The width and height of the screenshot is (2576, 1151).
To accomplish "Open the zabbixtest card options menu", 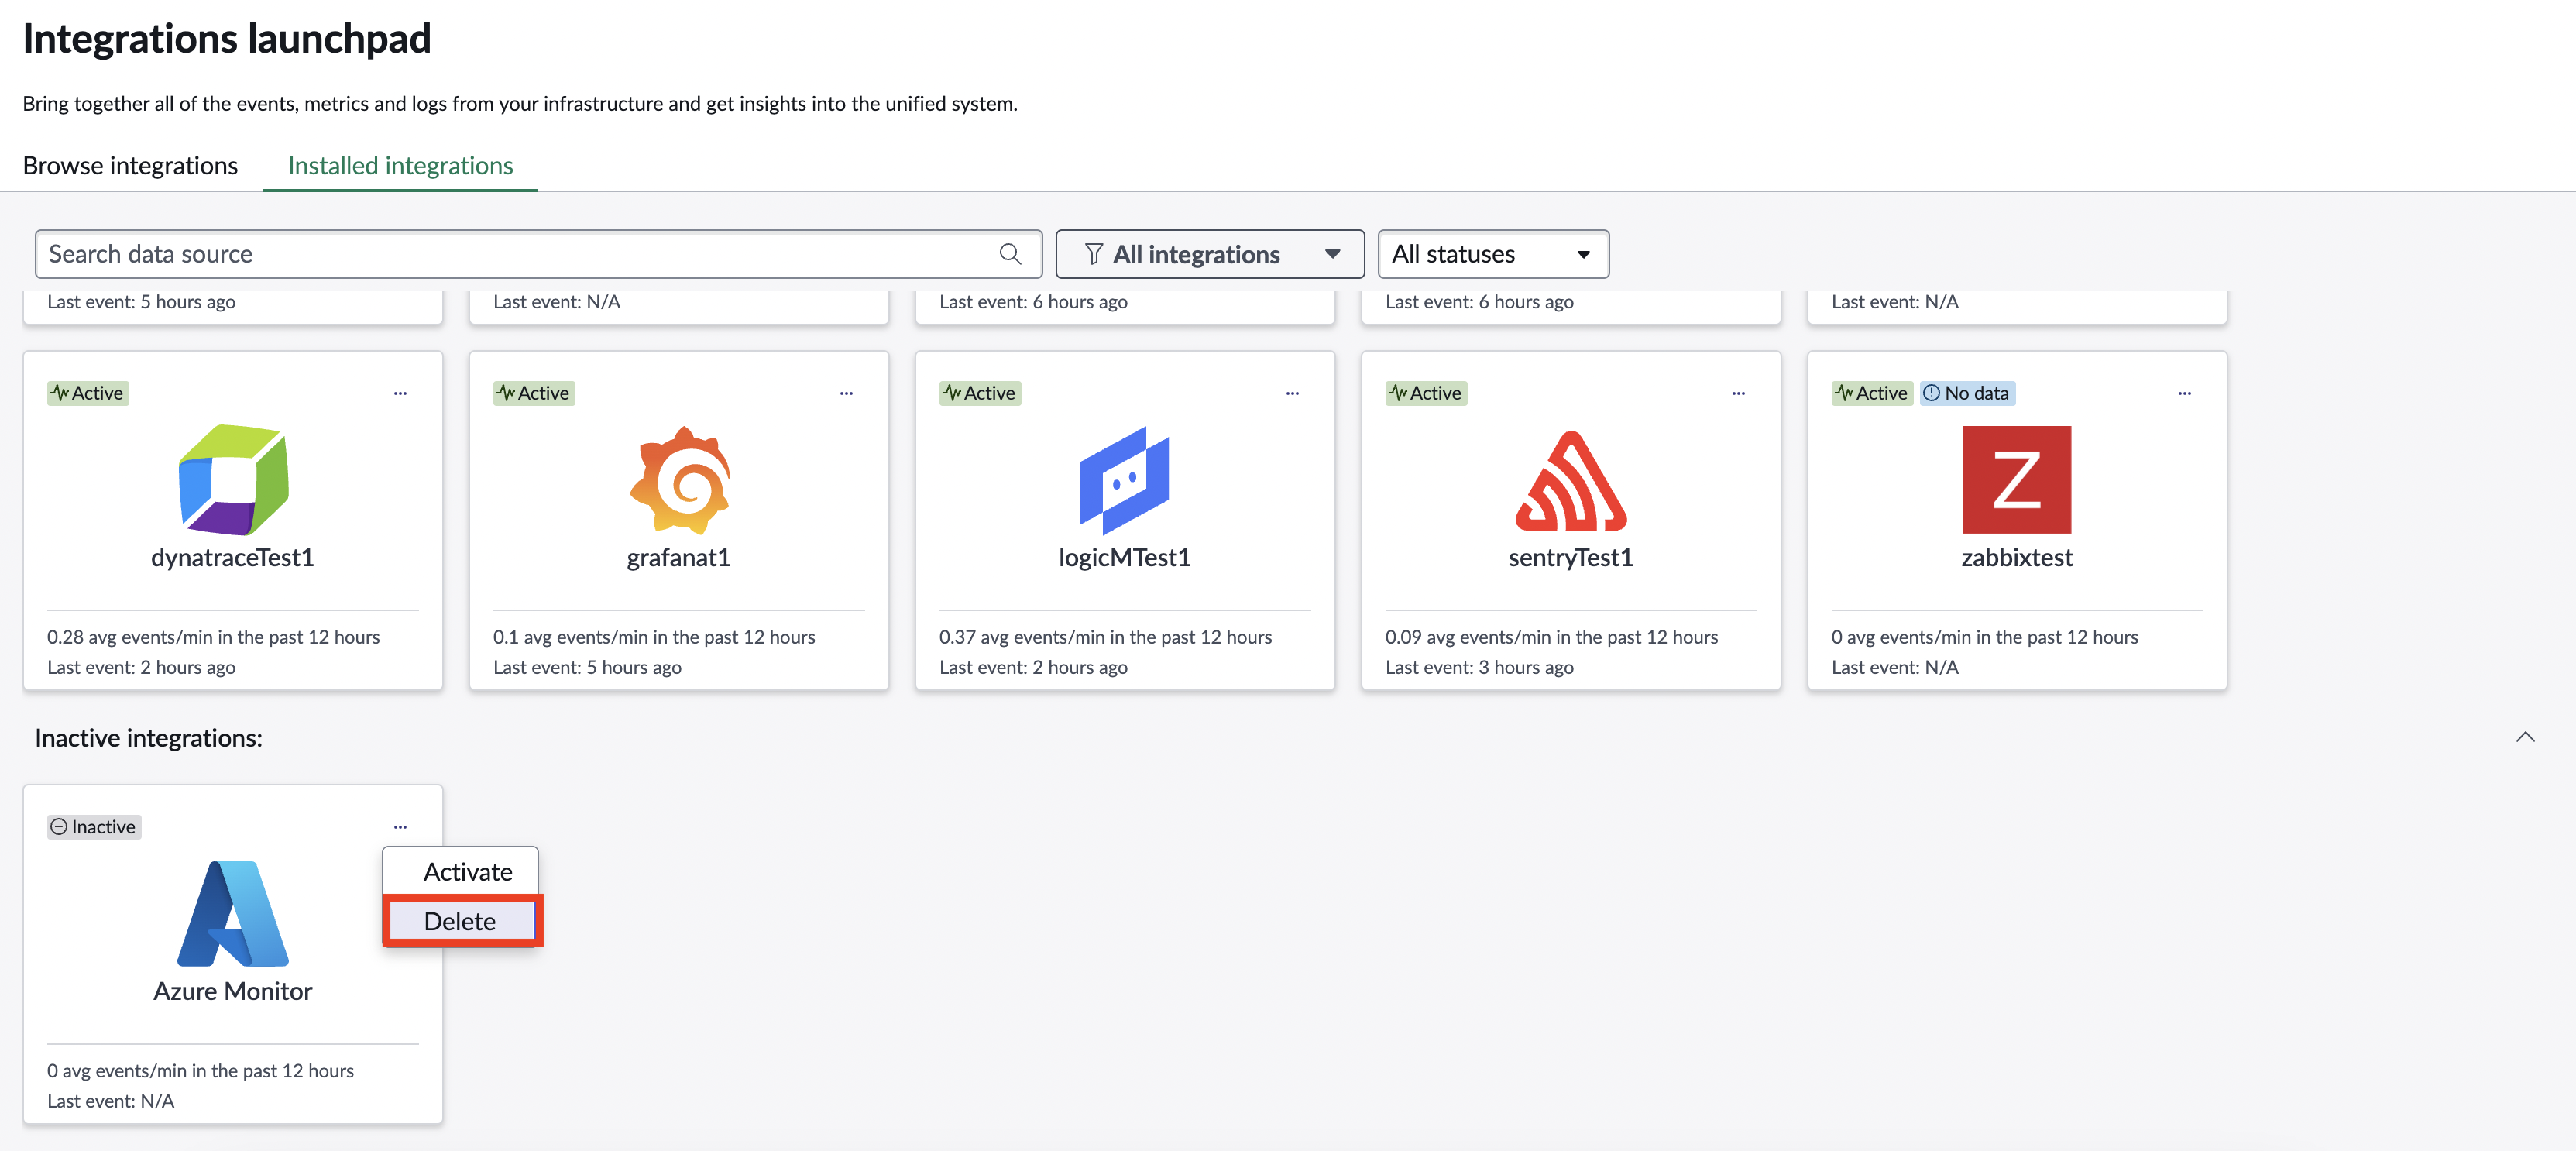I will 2184,394.
